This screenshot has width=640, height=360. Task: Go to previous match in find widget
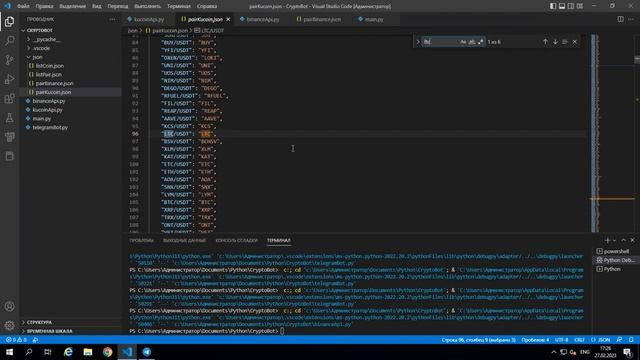click(x=545, y=42)
